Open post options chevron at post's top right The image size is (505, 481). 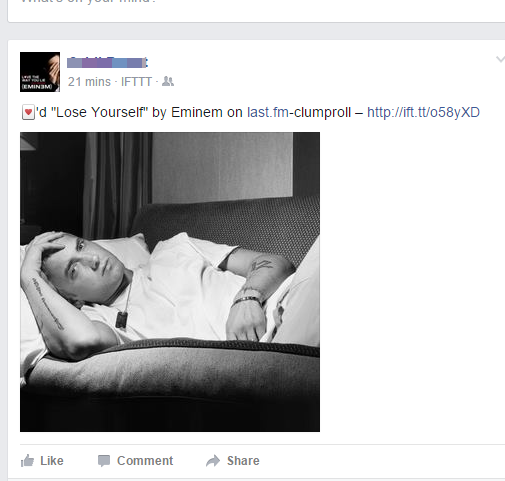tap(500, 60)
